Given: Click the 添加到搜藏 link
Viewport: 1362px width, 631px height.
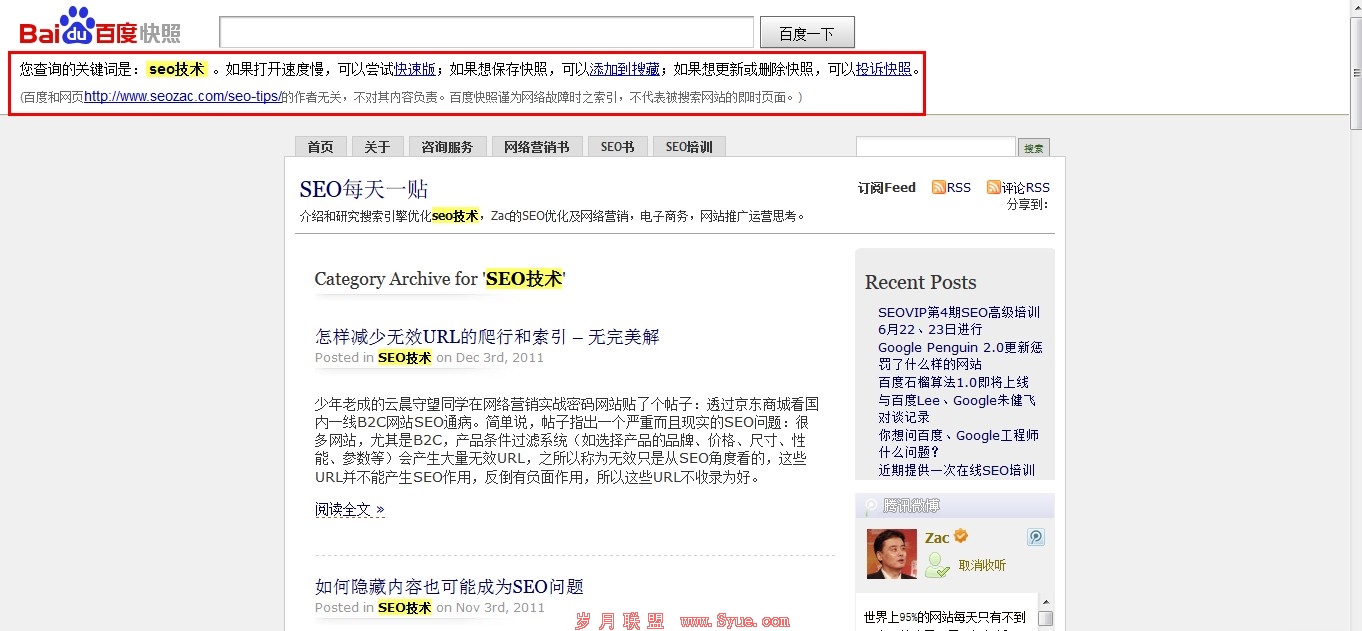Looking at the screenshot, I should [624, 69].
